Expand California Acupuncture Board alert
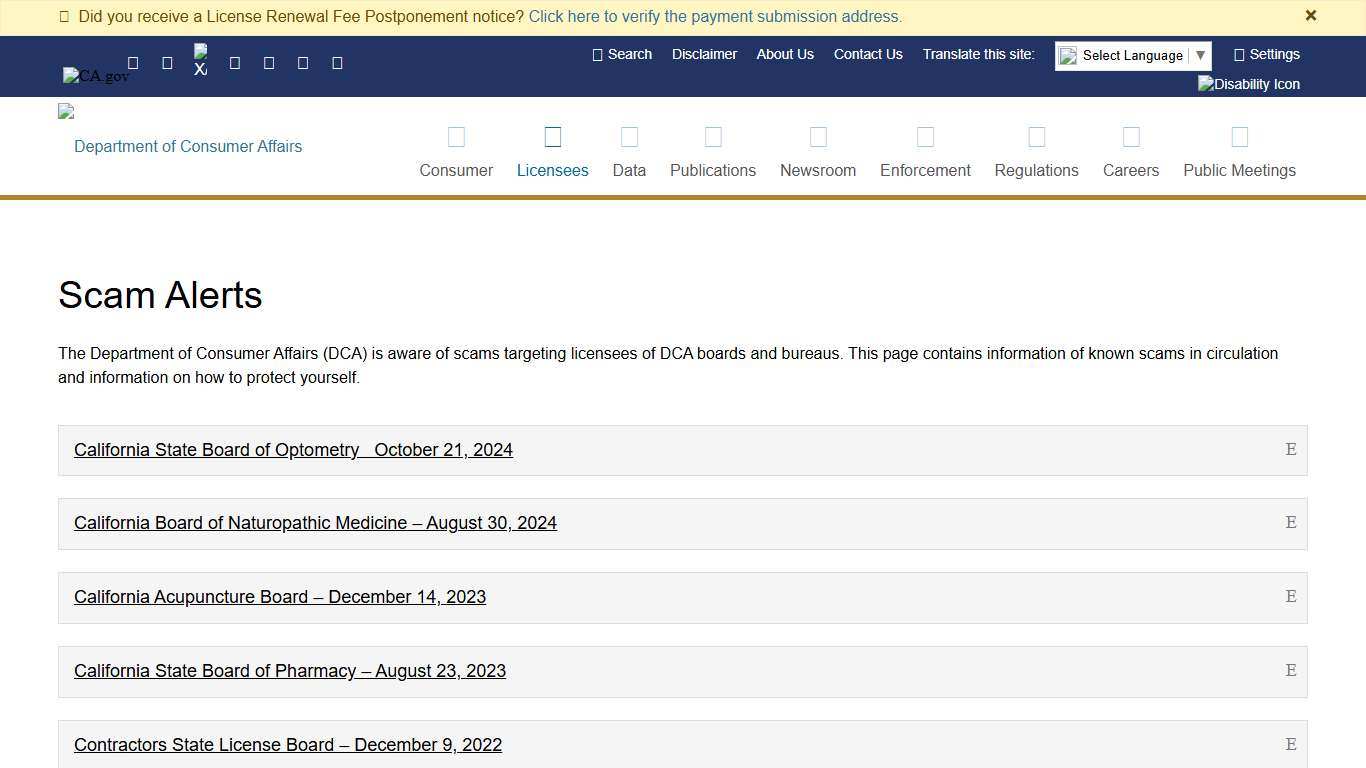 [280, 597]
